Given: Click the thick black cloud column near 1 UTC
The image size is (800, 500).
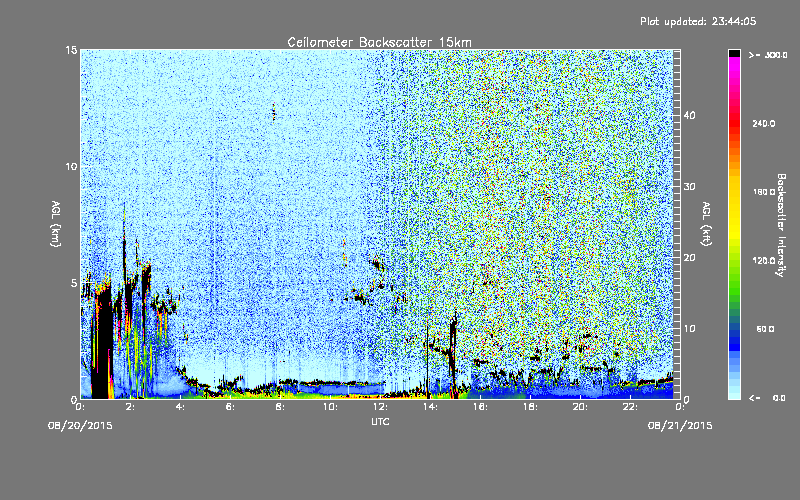Looking at the screenshot, I should click(104, 344).
